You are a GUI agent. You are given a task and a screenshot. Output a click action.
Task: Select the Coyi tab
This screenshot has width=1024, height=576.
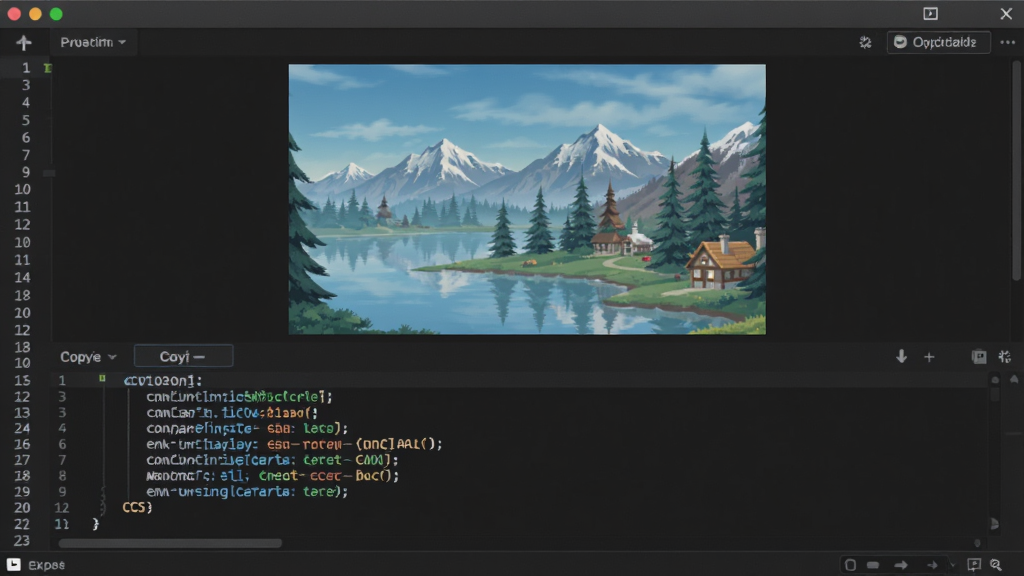pos(183,357)
